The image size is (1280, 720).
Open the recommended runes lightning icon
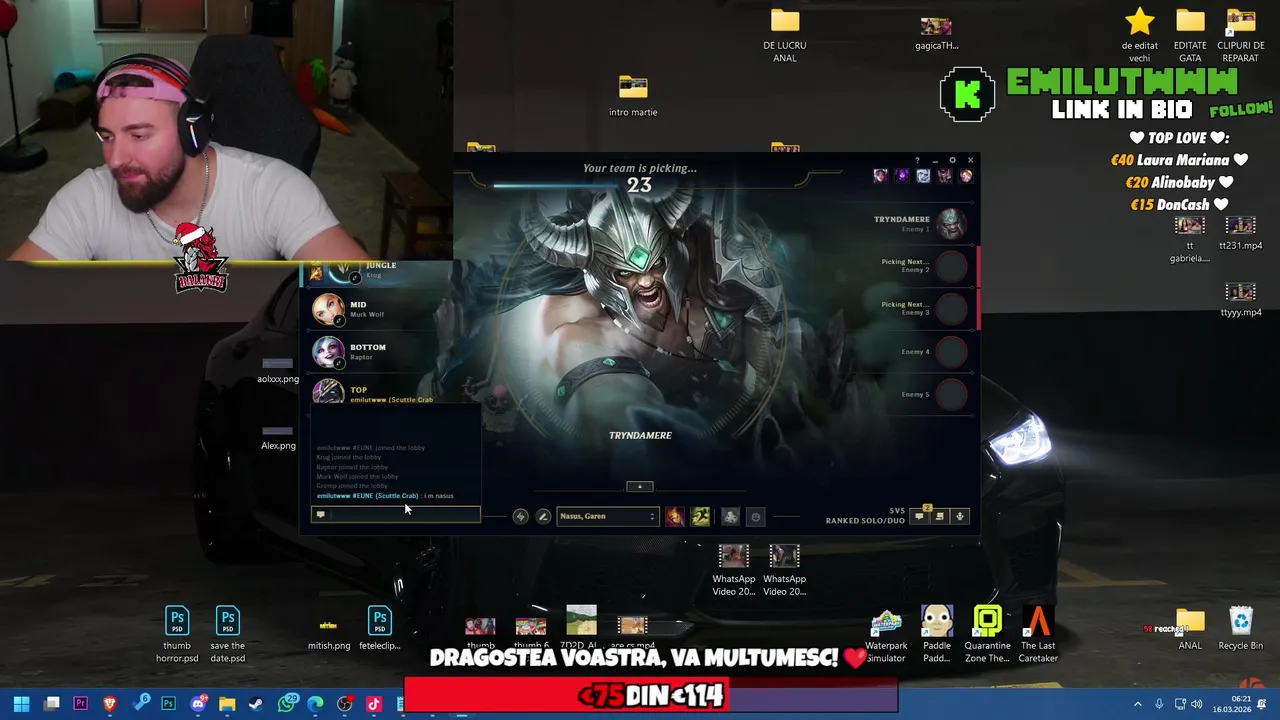point(520,516)
